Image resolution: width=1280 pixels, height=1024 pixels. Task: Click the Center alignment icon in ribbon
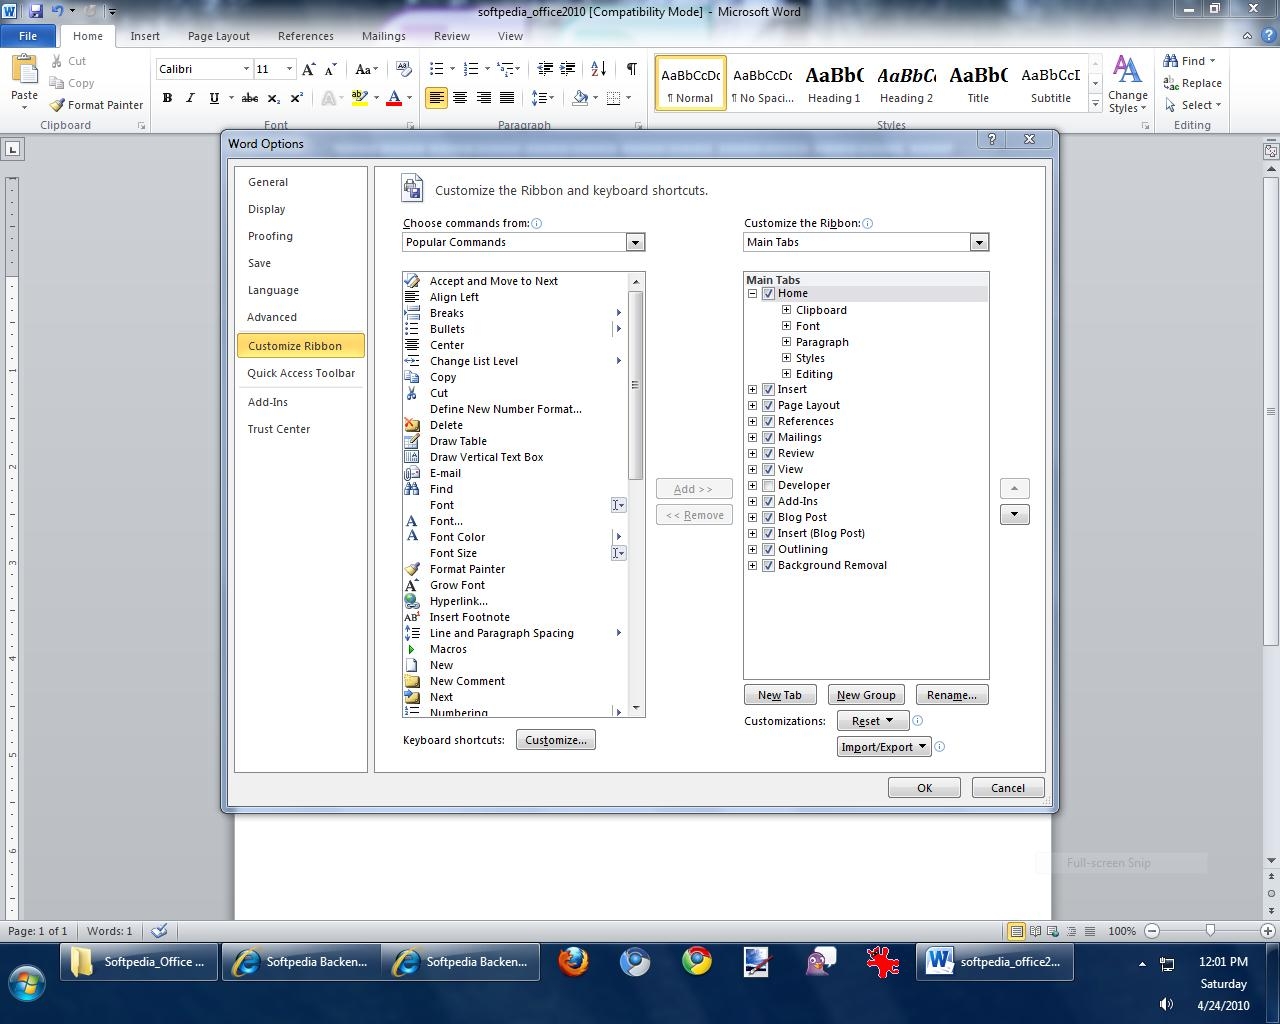tap(460, 98)
